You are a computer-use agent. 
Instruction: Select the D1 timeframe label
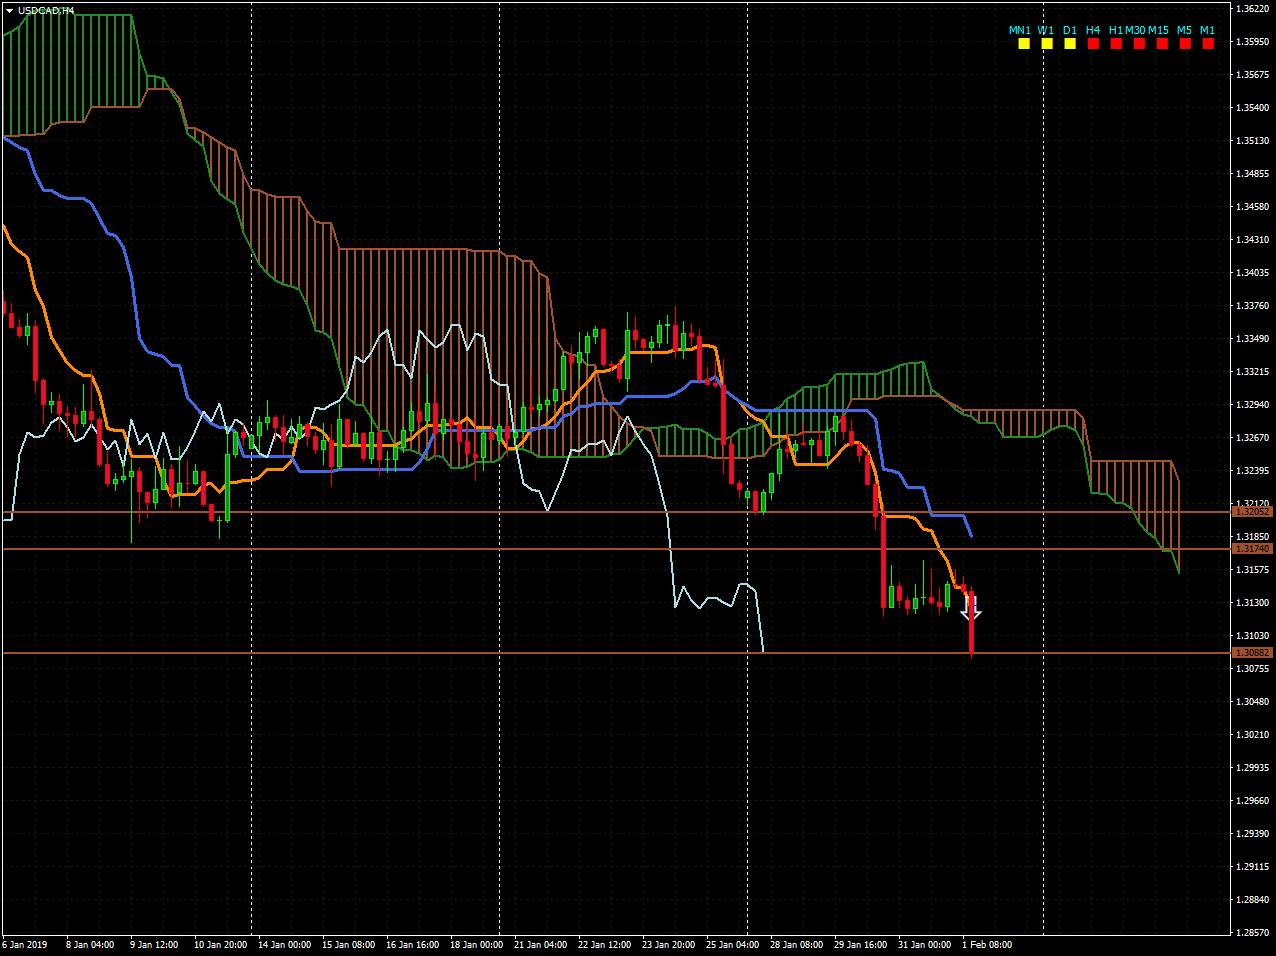tap(1070, 30)
